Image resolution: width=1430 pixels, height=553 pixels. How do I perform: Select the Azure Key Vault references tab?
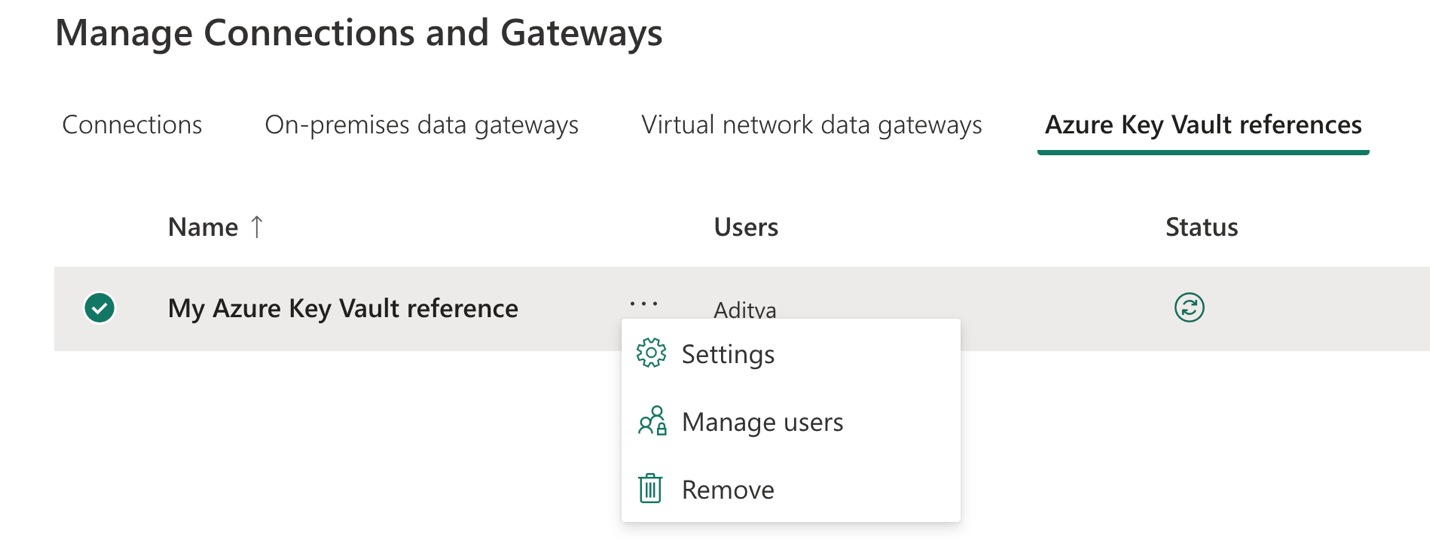(1203, 125)
